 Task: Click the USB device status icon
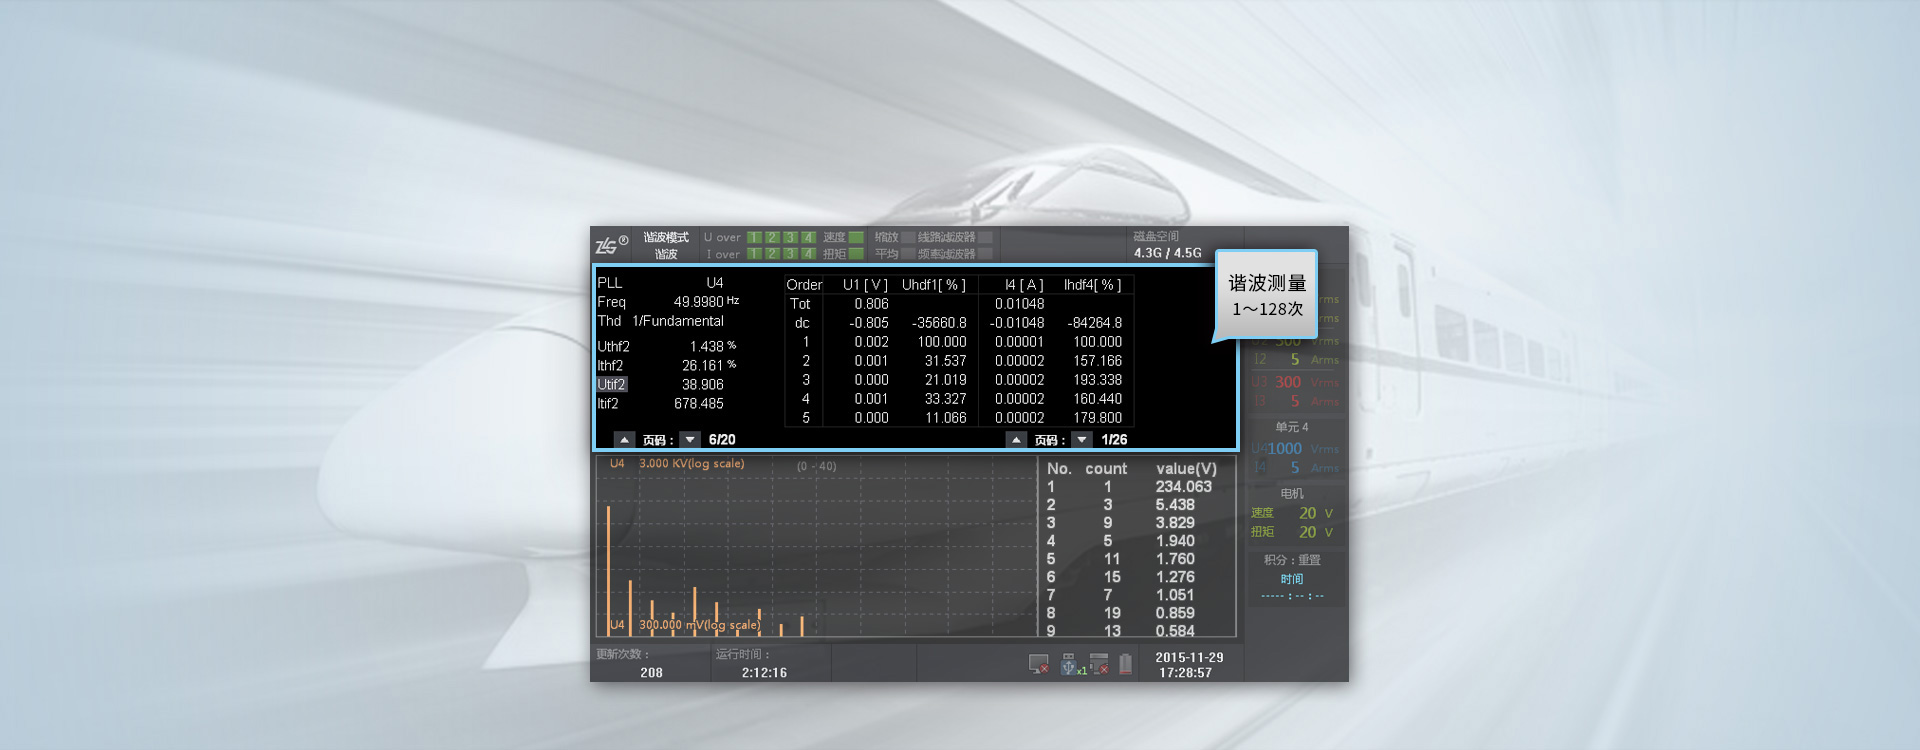[1070, 665]
